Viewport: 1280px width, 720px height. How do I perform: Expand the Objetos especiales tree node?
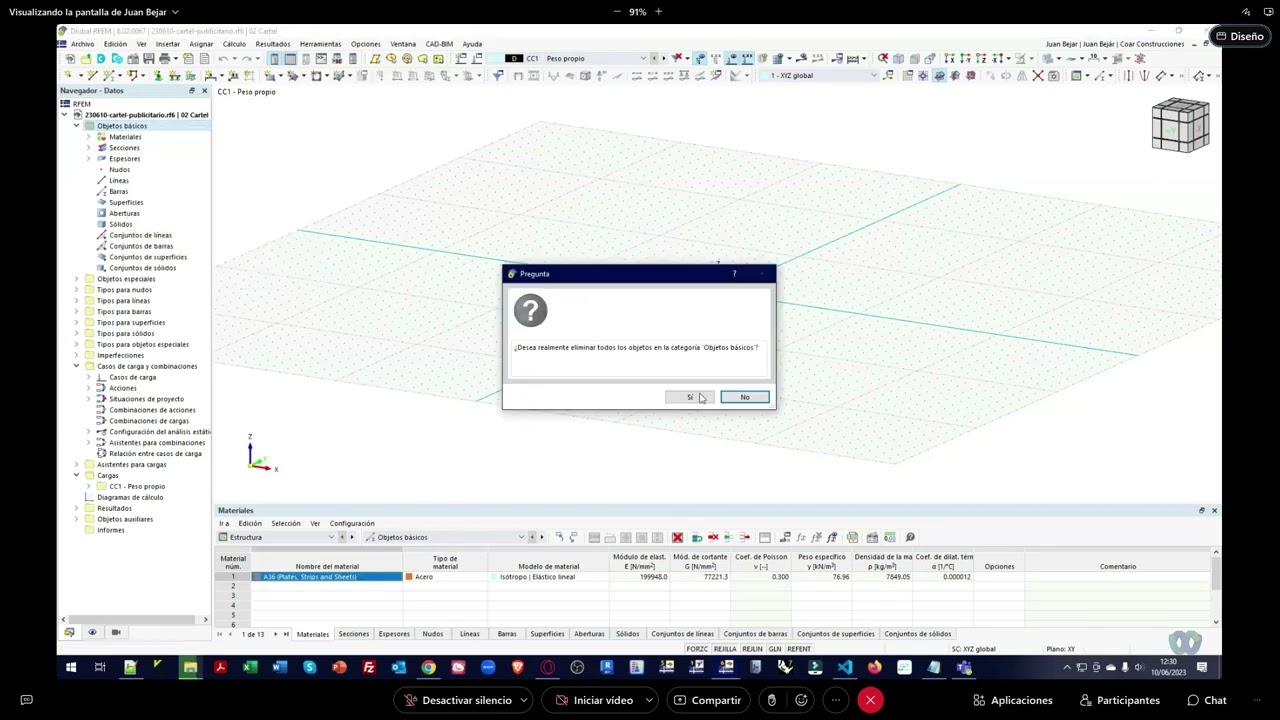point(76,279)
